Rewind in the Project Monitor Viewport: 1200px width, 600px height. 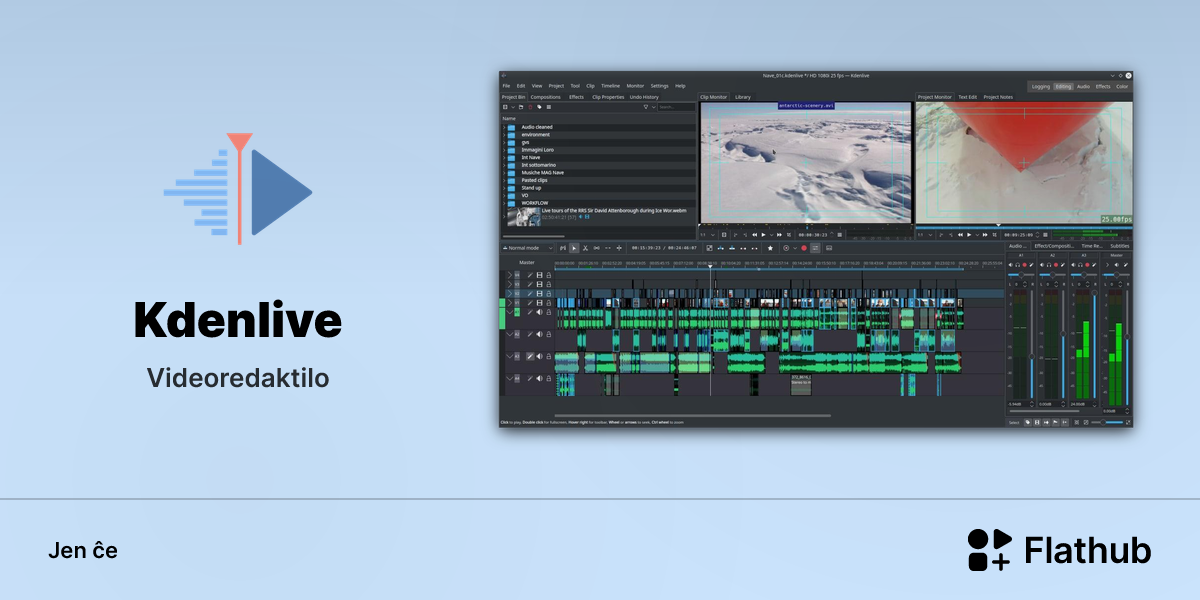click(960, 235)
